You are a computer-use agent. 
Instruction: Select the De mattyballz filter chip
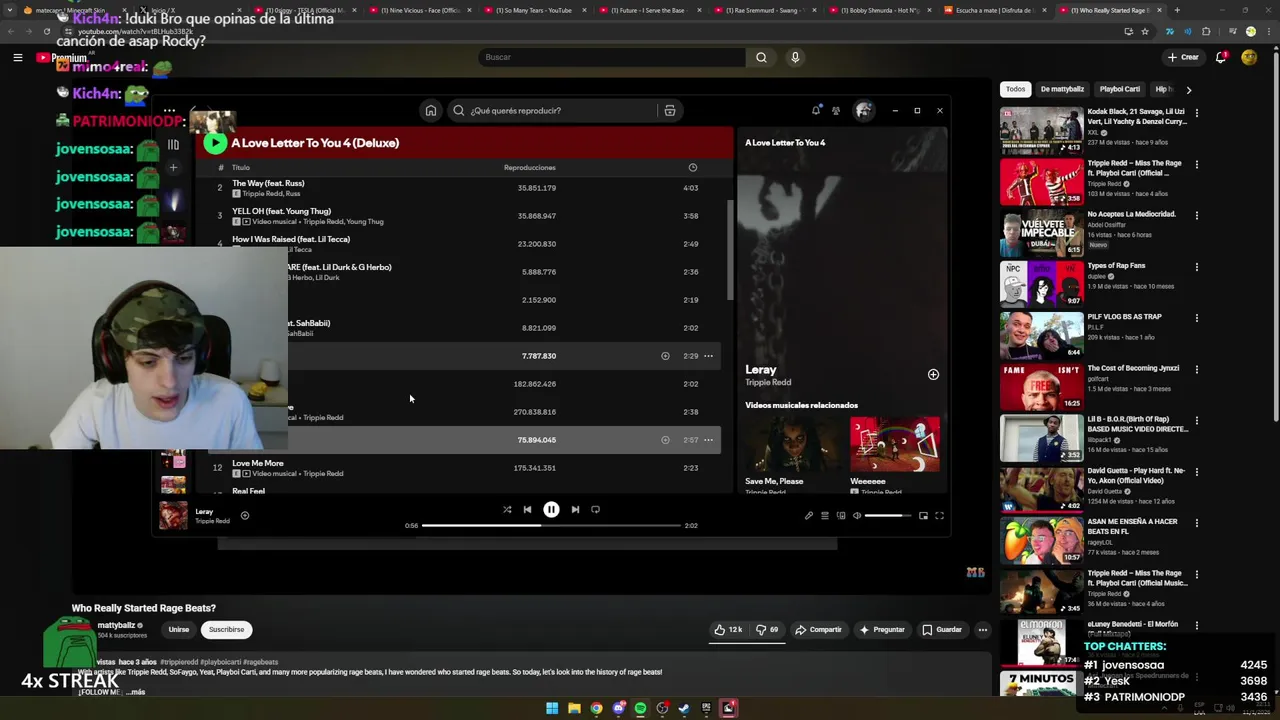pyautogui.click(x=1062, y=89)
